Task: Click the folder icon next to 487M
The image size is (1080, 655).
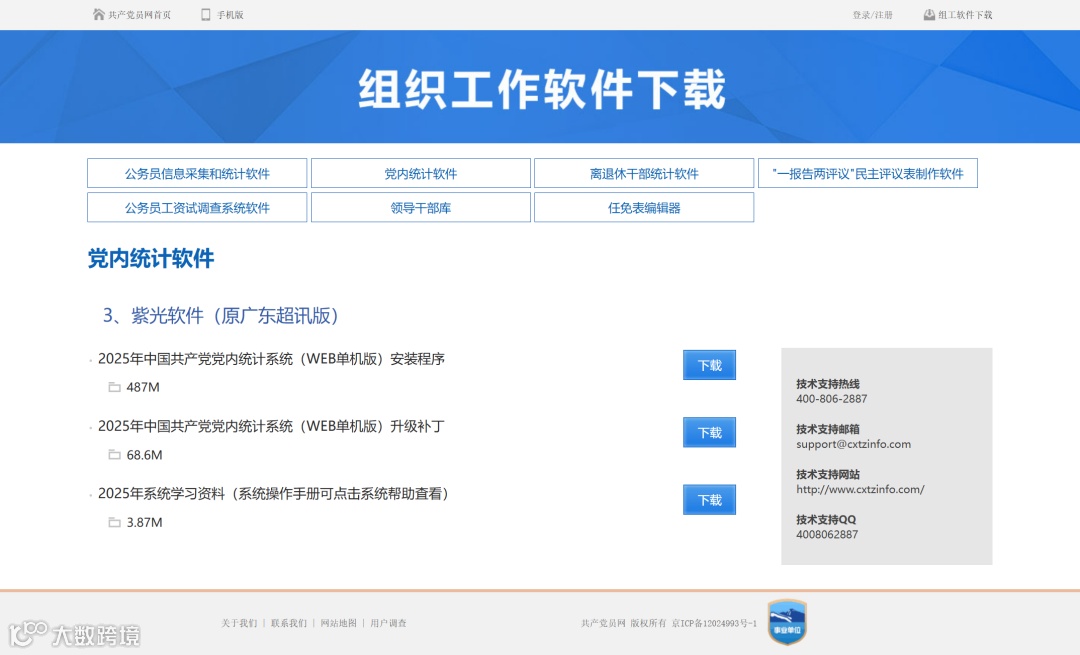Action: [x=114, y=387]
